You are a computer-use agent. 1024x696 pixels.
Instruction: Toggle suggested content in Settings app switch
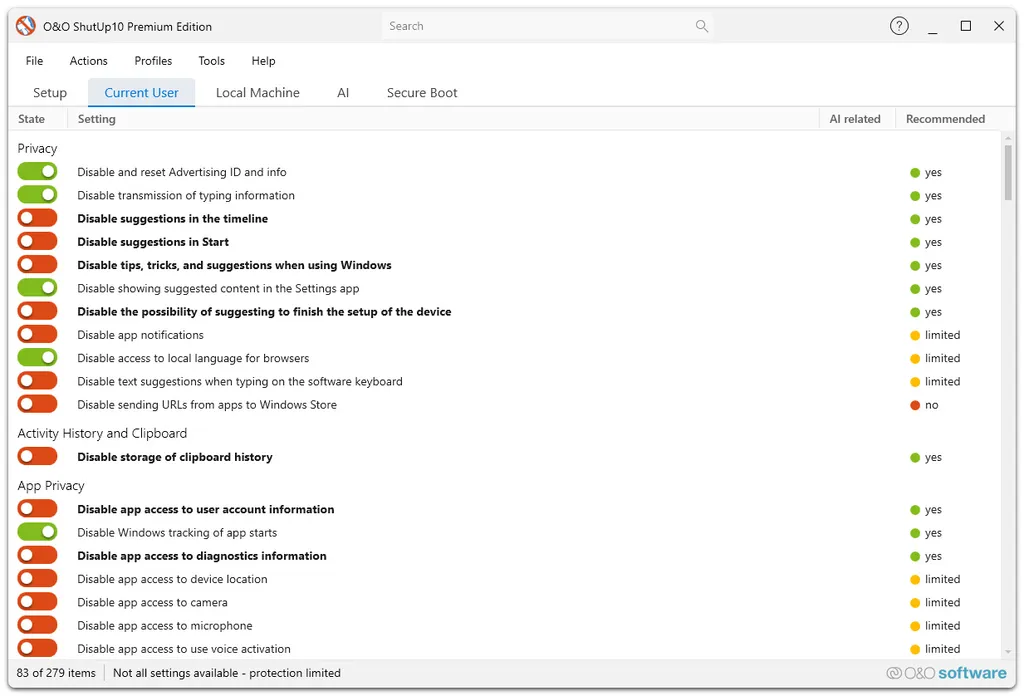(37, 288)
